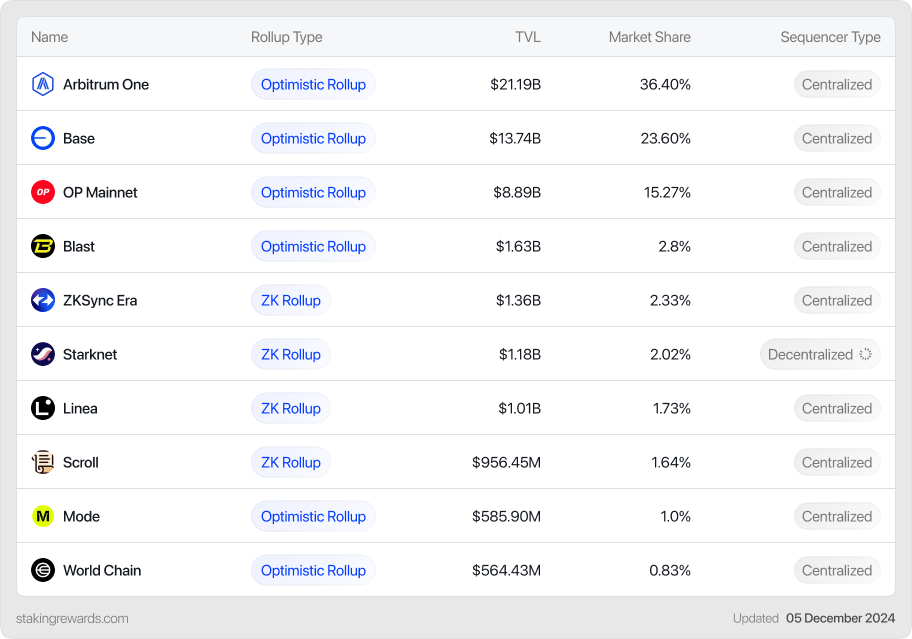Image resolution: width=912 pixels, height=639 pixels.
Task: Select the Linea name text
Action: pyautogui.click(x=80, y=408)
